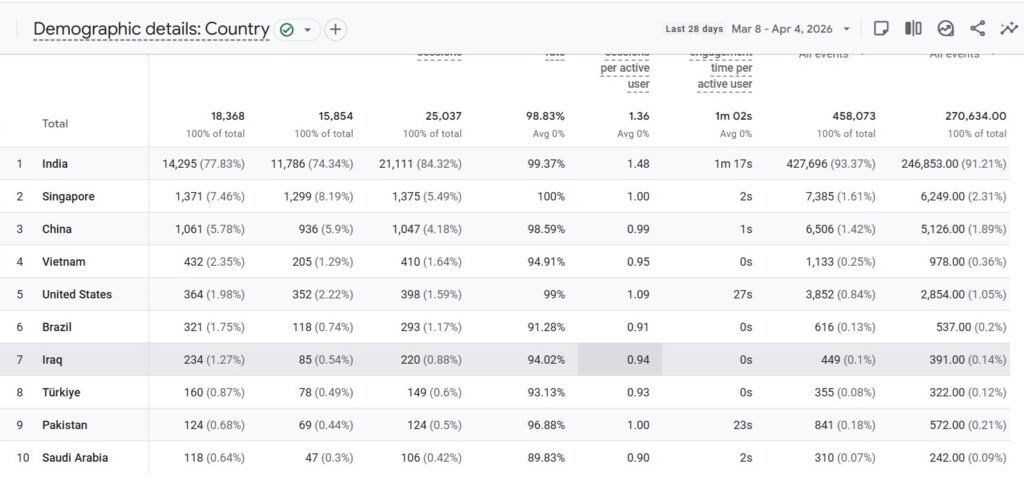Share this report using the share icon
Screen dimensions: 1024x495
coord(977,29)
